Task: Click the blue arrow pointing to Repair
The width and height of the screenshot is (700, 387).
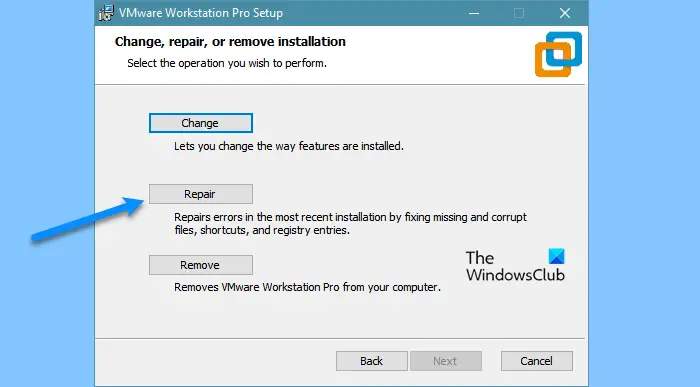Action: (x=88, y=220)
